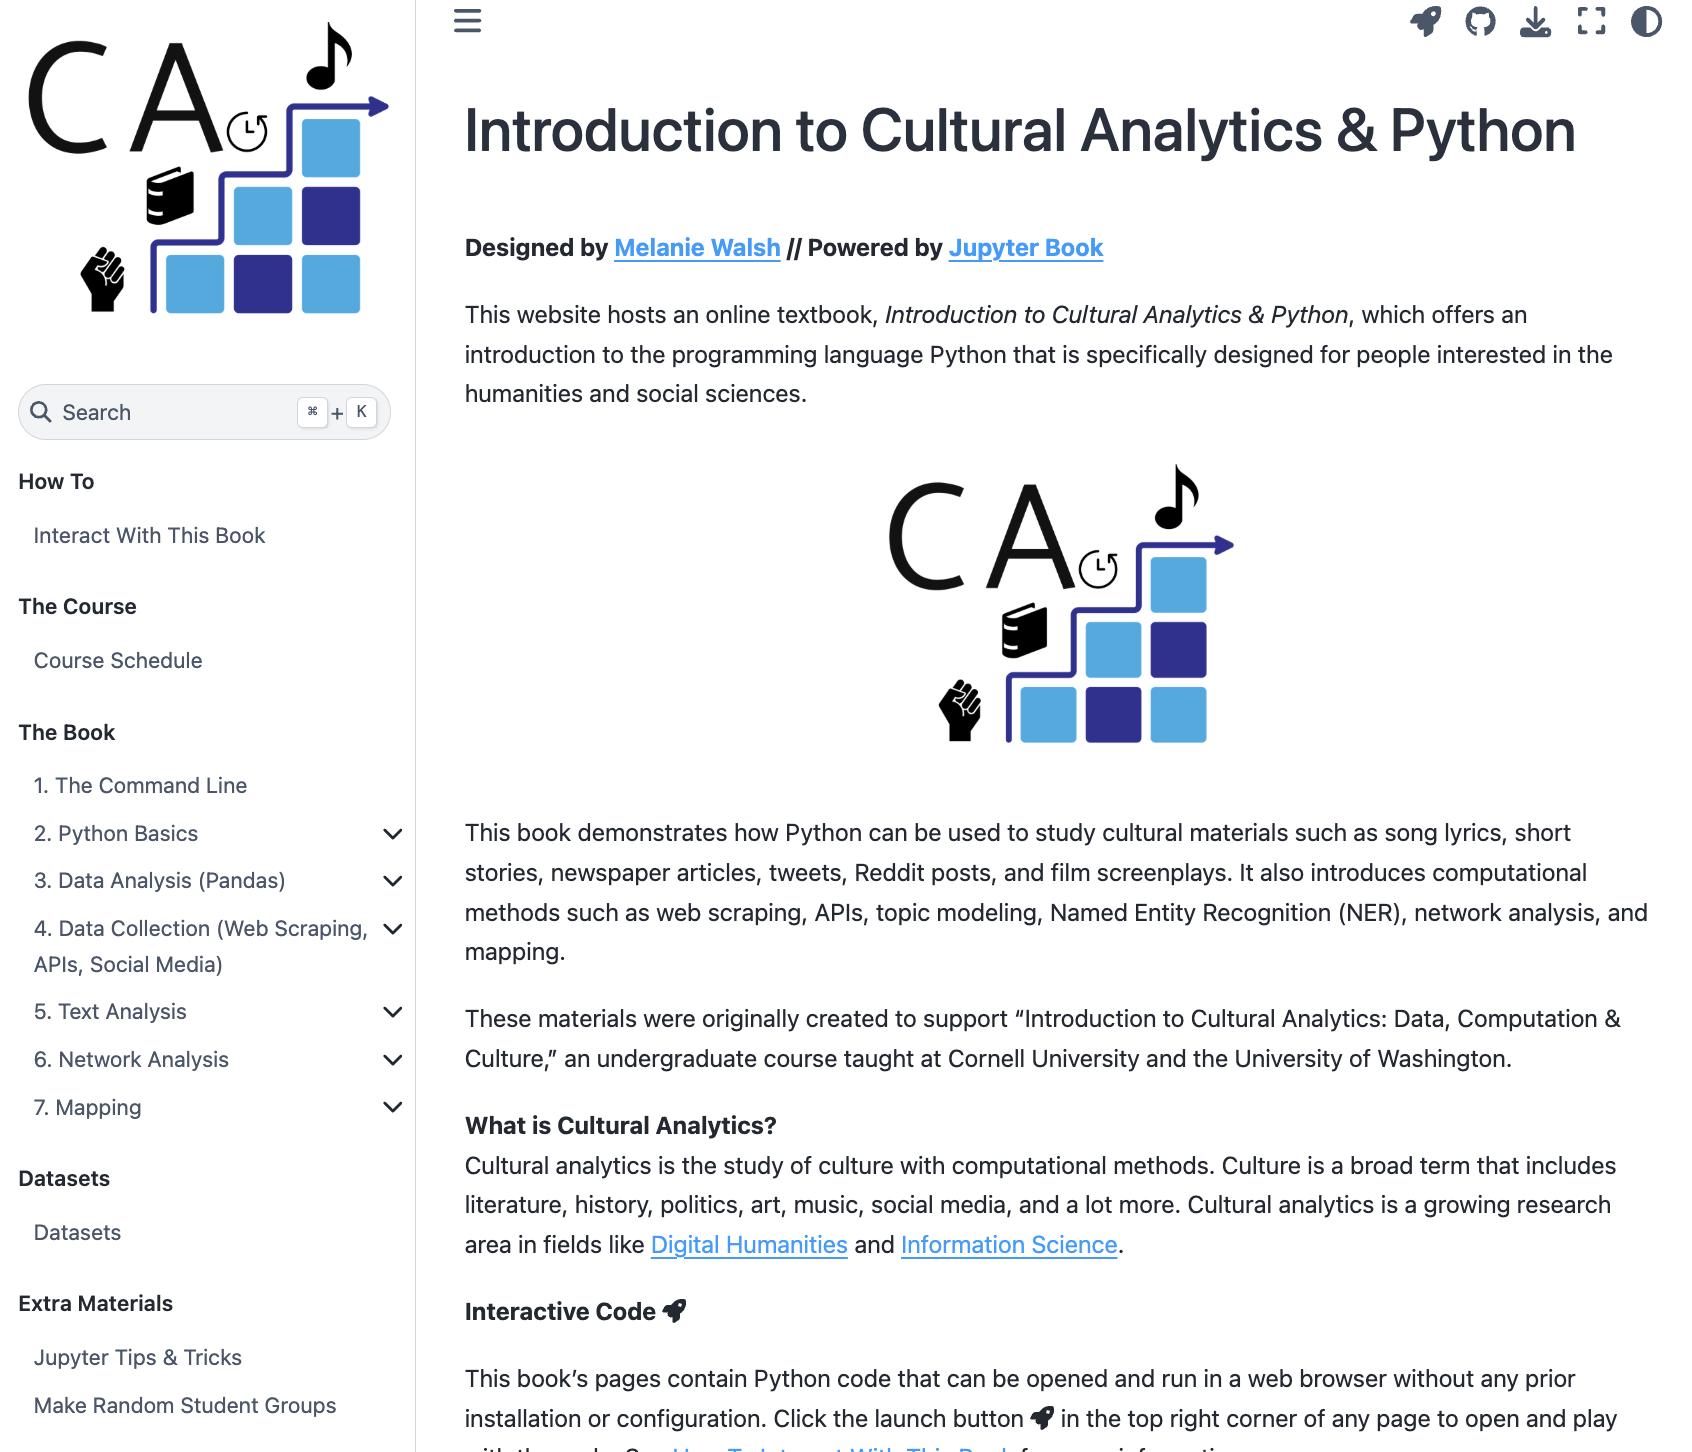Viewport: 1692px width, 1452px height.
Task: Click the rocket launch button in top bar
Action: tap(1425, 21)
